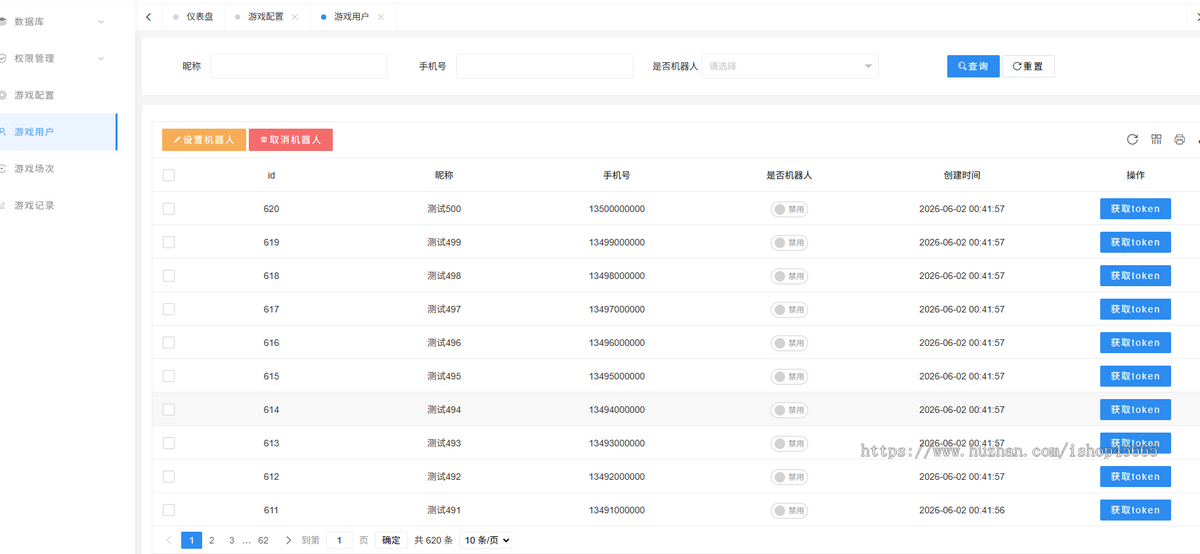The height and width of the screenshot is (554, 1200).
Task: Jump to last page 62
Action: pyautogui.click(x=263, y=540)
